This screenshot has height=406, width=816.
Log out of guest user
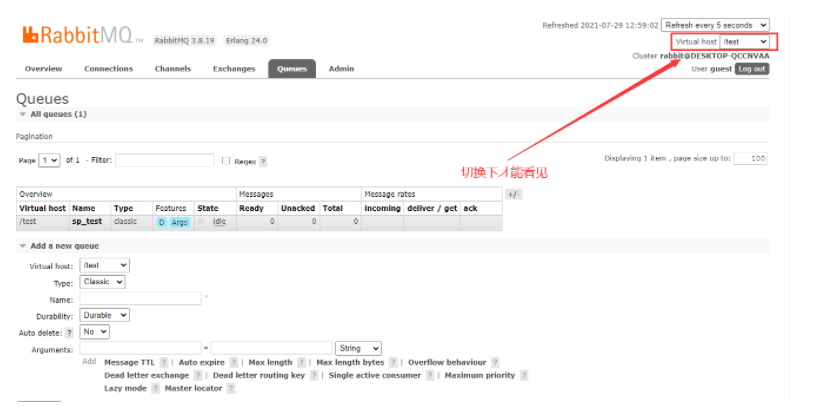752,69
